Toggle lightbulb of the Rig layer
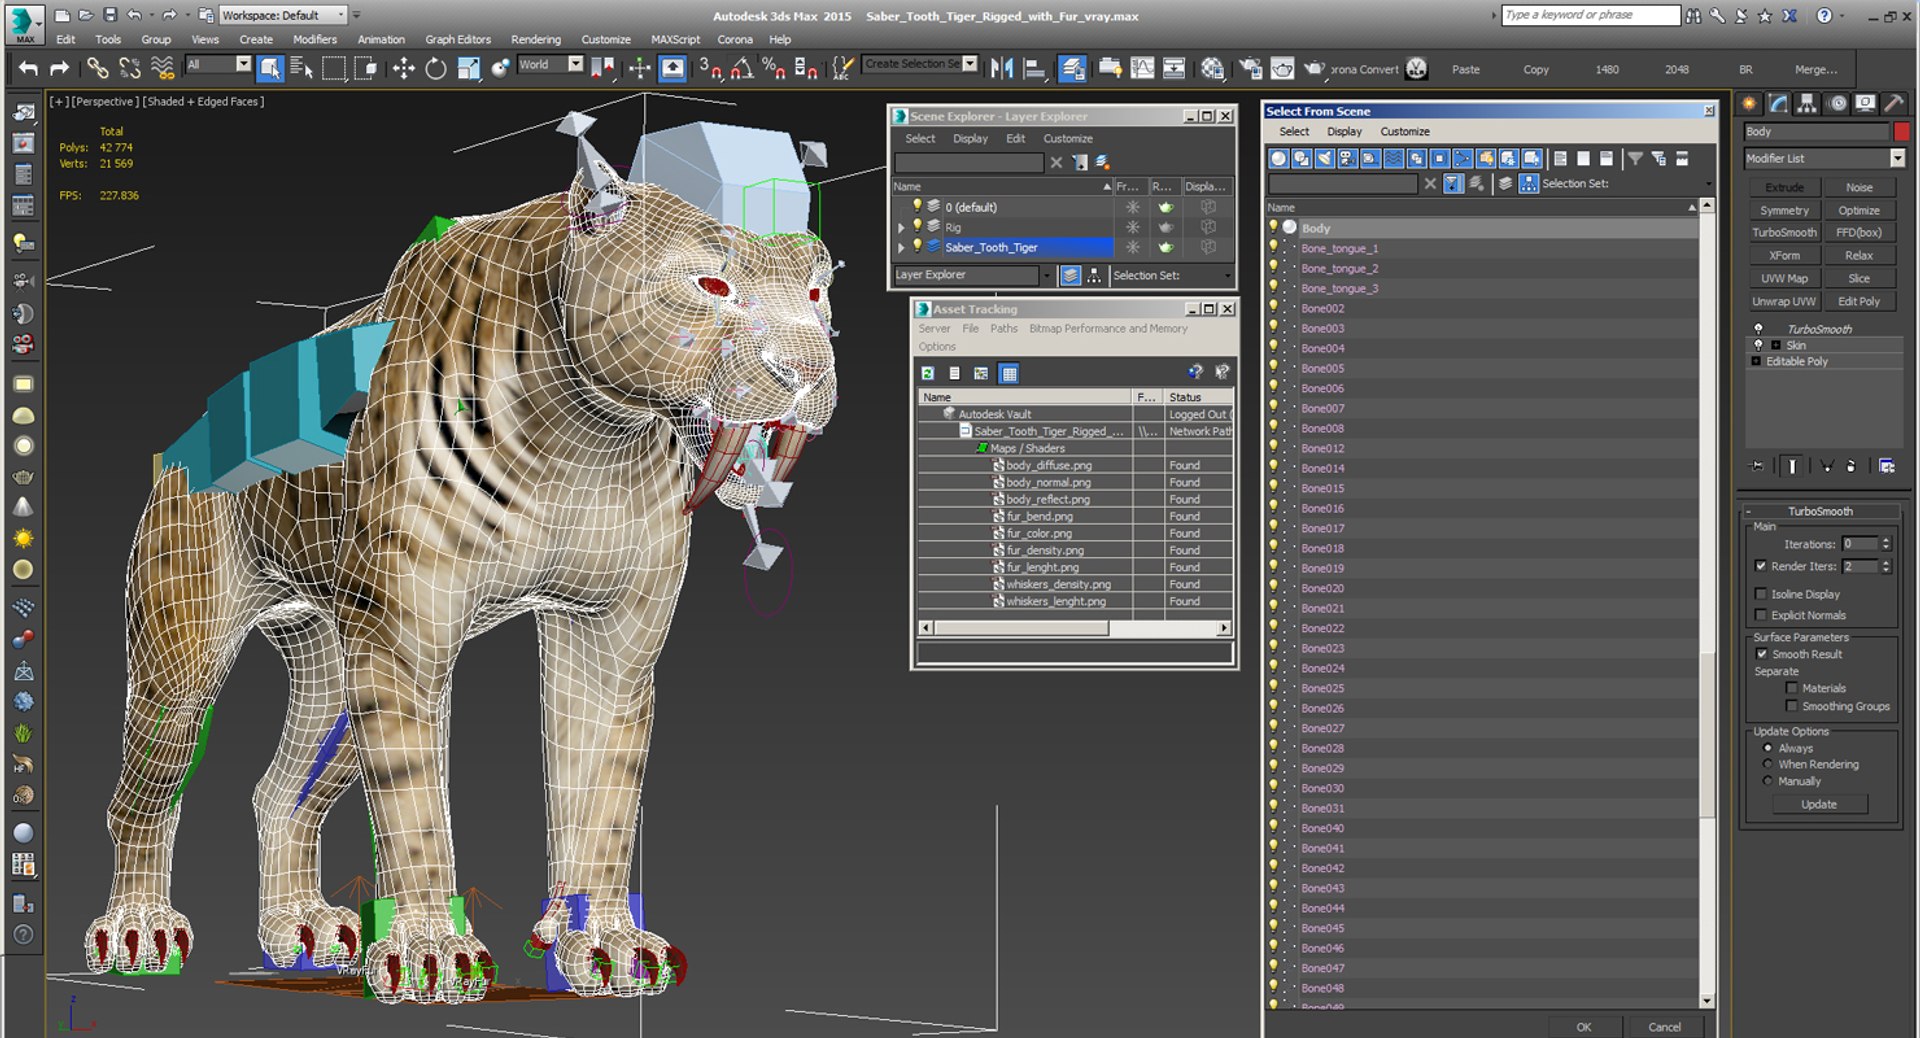Image resolution: width=1920 pixels, height=1038 pixels. click(x=917, y=227)
